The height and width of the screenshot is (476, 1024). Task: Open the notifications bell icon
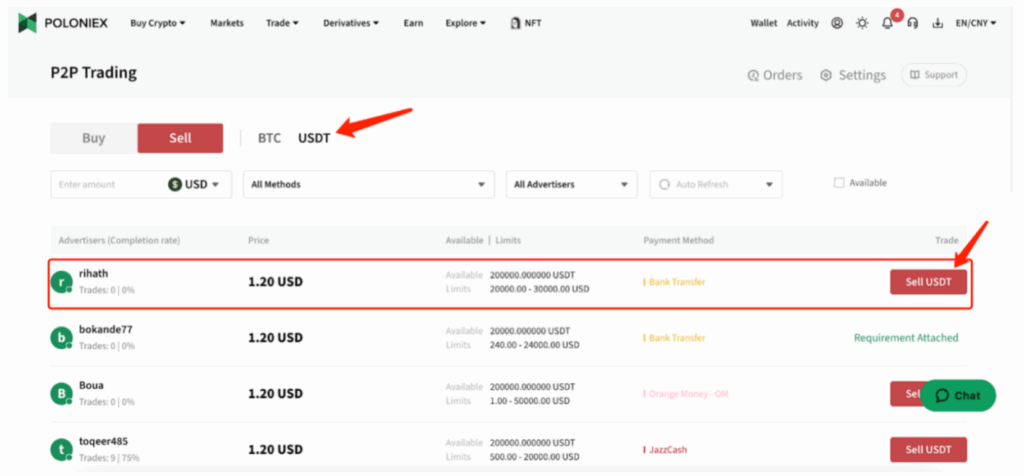tap(887, 23)
